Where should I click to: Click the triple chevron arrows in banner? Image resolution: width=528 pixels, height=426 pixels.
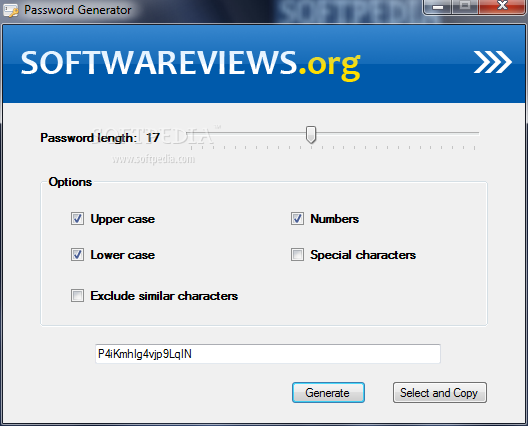pos(493,62)
